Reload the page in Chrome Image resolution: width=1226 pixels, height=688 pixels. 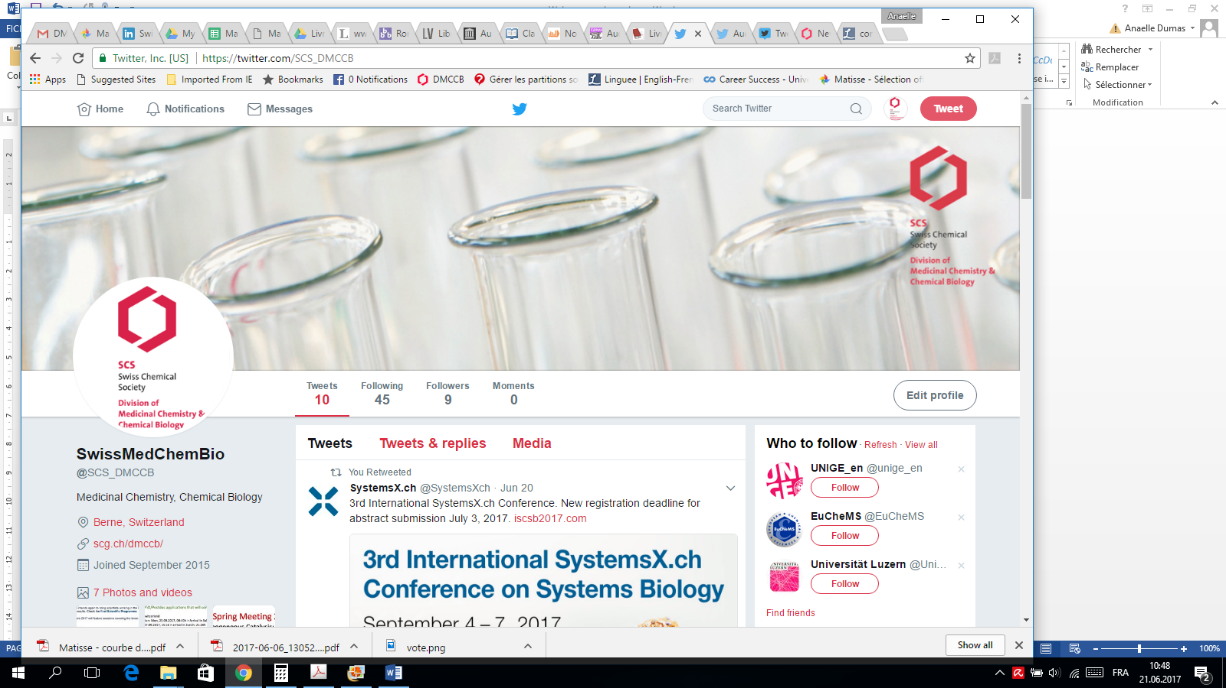pyautogui.click(x=78, y=58)
